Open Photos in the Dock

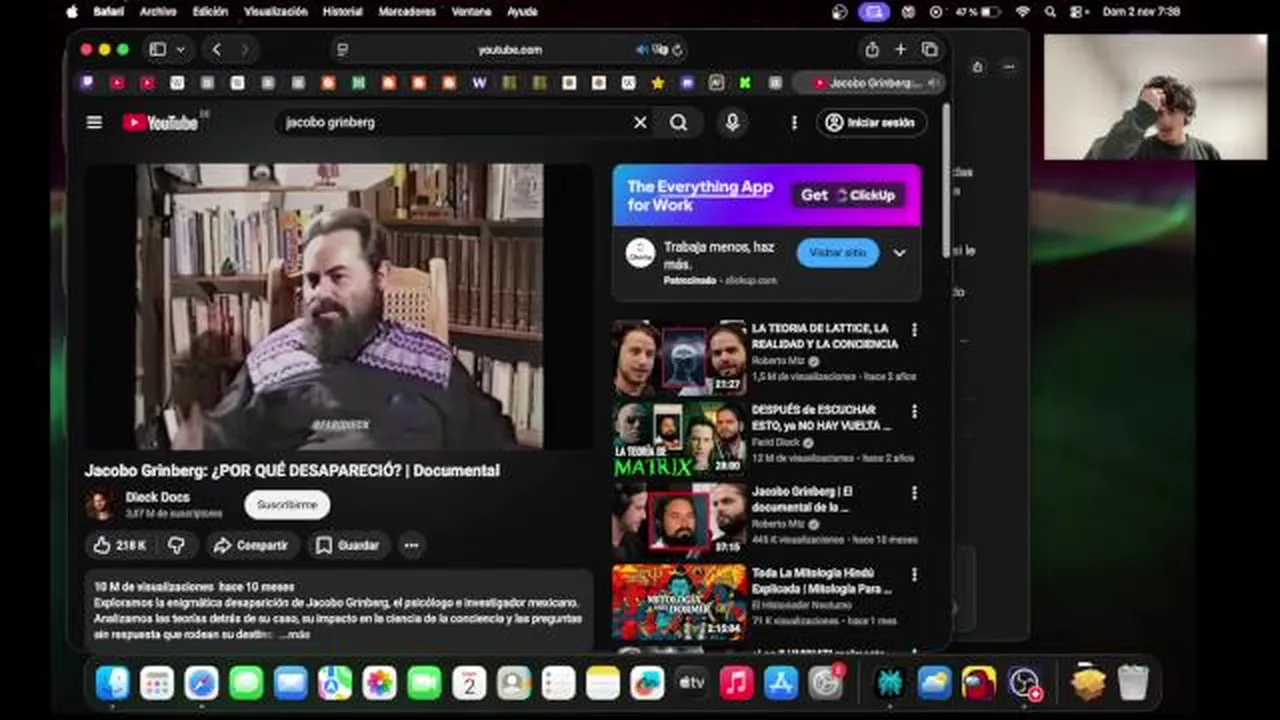point(380,683)
